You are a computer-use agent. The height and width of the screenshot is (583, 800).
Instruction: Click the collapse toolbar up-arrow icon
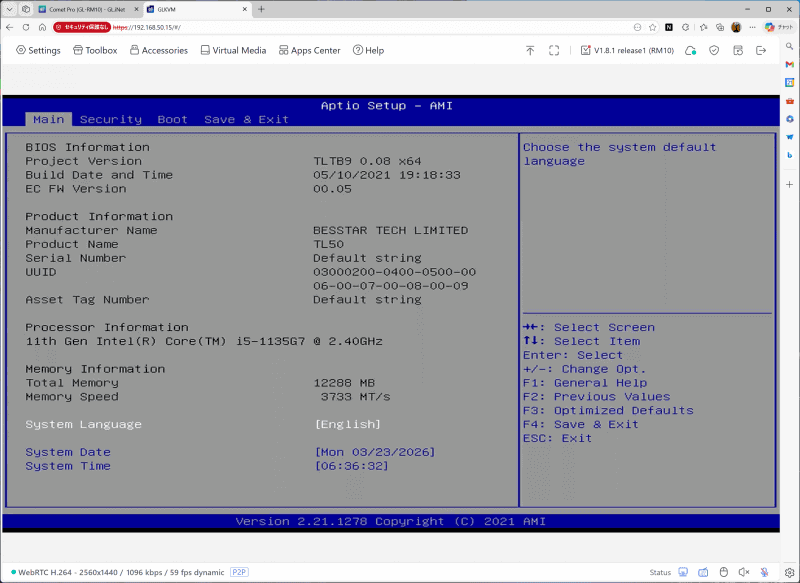[530, 50]
